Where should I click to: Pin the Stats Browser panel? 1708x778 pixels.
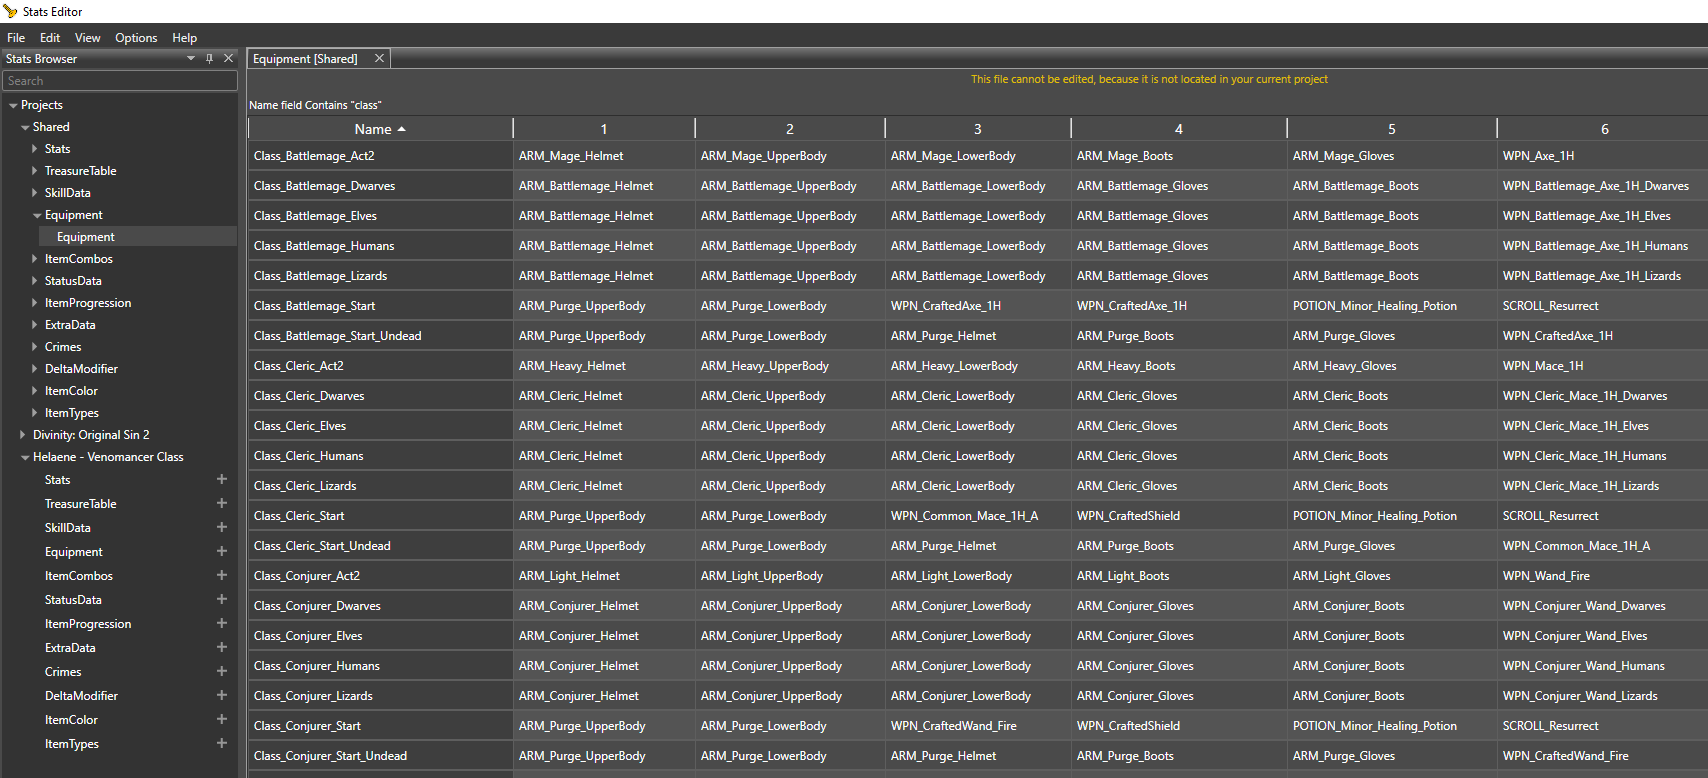(209, 59)
